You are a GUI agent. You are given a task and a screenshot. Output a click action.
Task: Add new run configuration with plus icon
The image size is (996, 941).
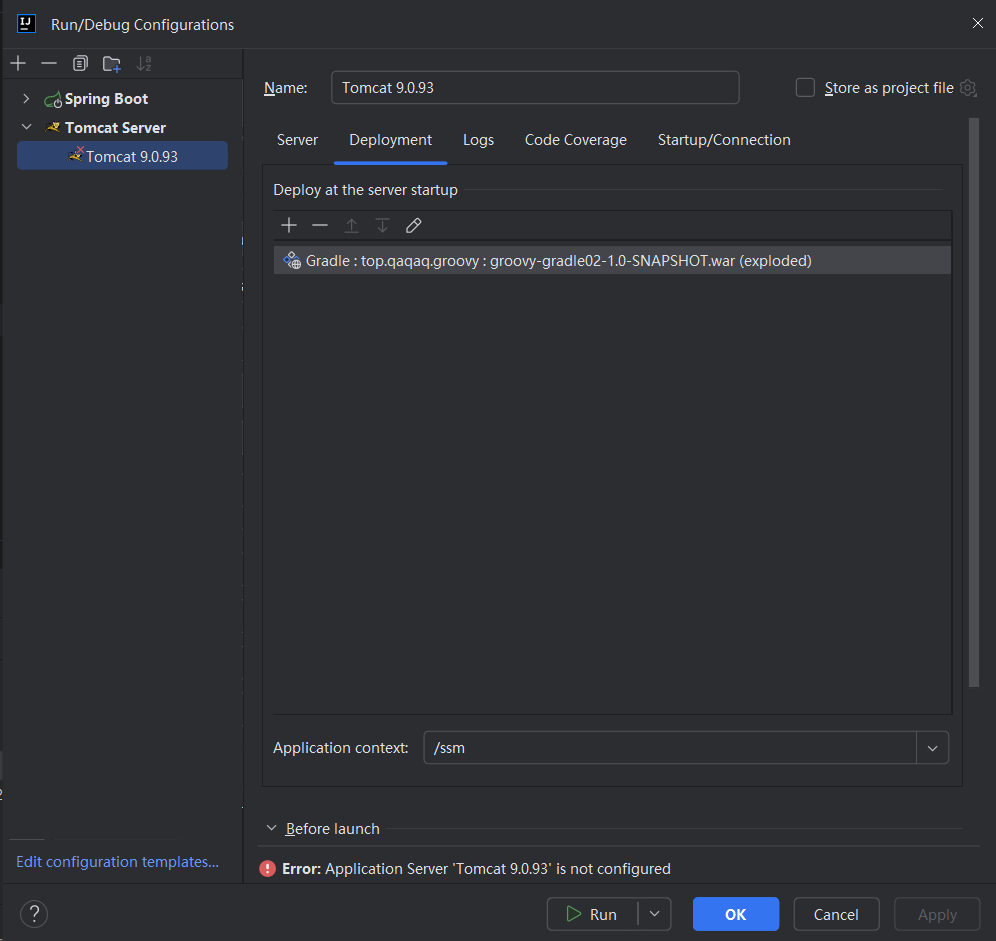(x=18, y=64)
